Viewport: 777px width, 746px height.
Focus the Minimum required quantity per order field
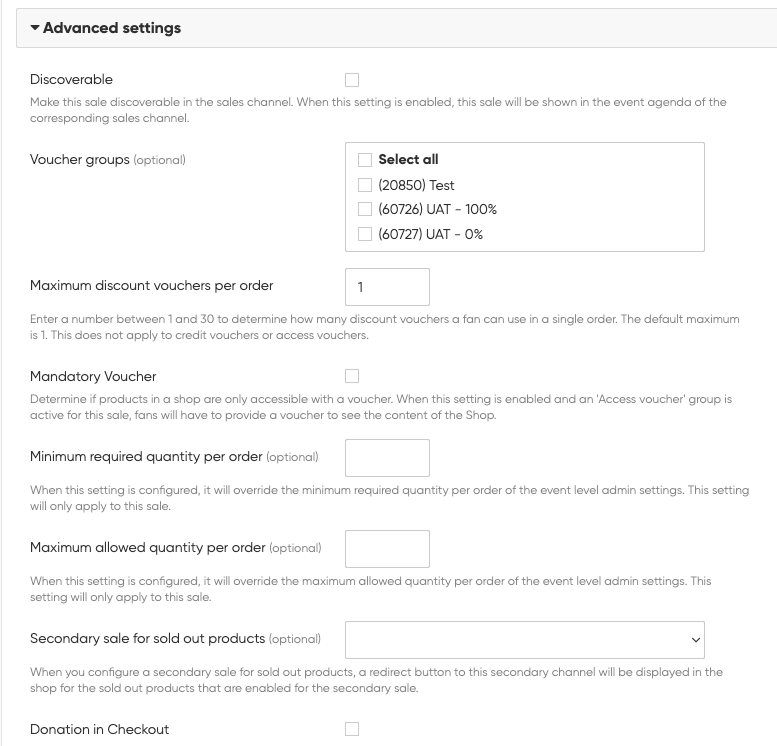(387, 458)
